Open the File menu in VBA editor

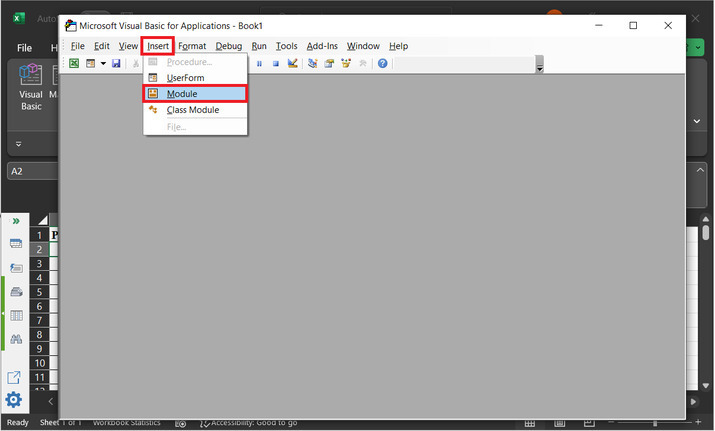point(78,46)
